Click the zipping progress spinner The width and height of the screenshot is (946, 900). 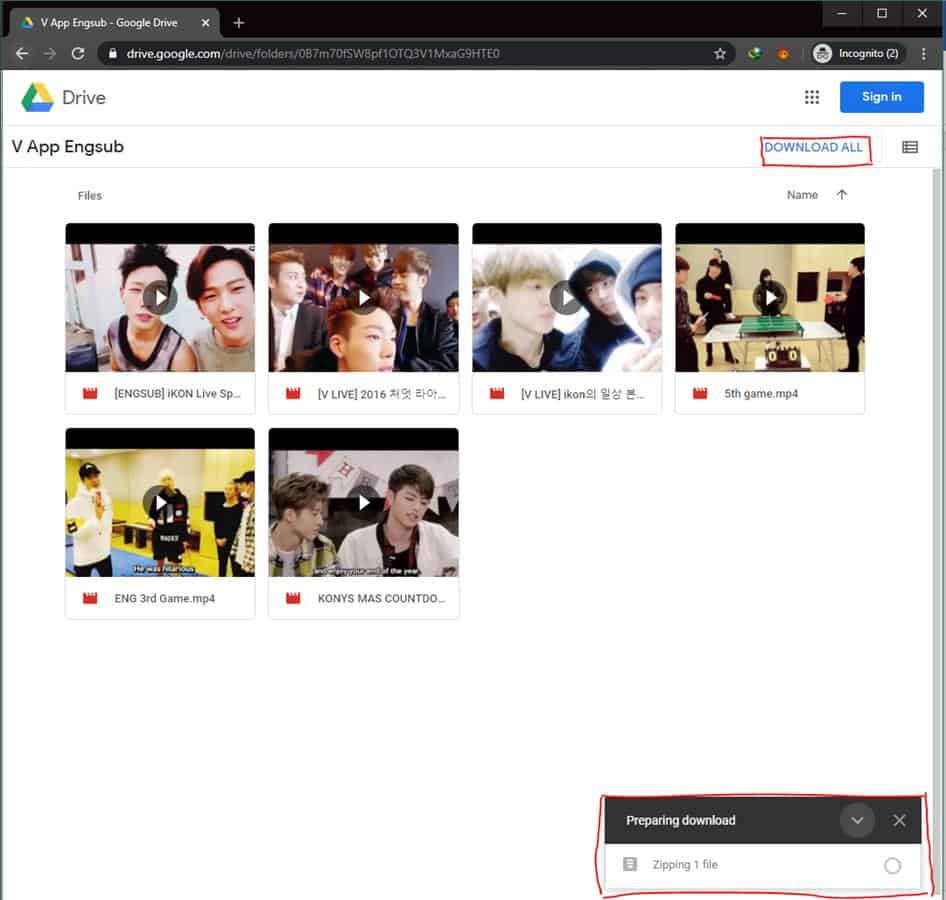pyautogui.click(x=893, y=866)
